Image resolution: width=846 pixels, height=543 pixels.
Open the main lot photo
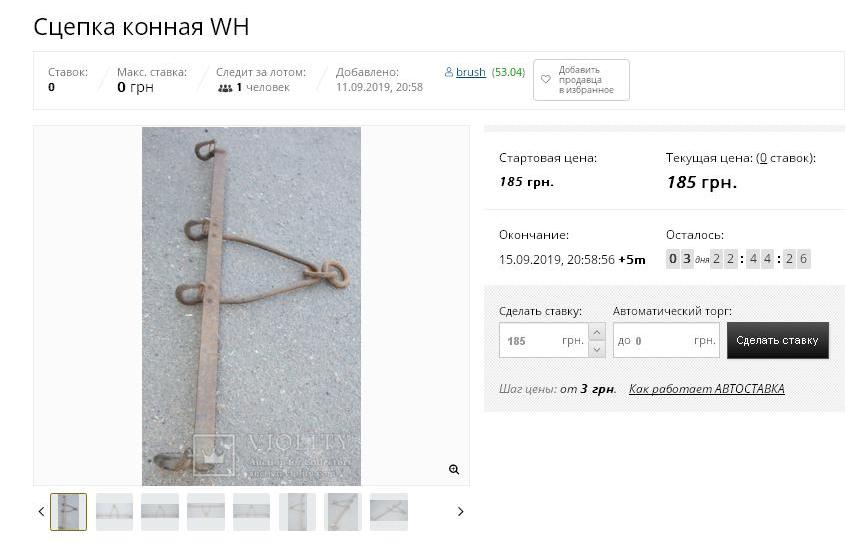tap(251, 306)
